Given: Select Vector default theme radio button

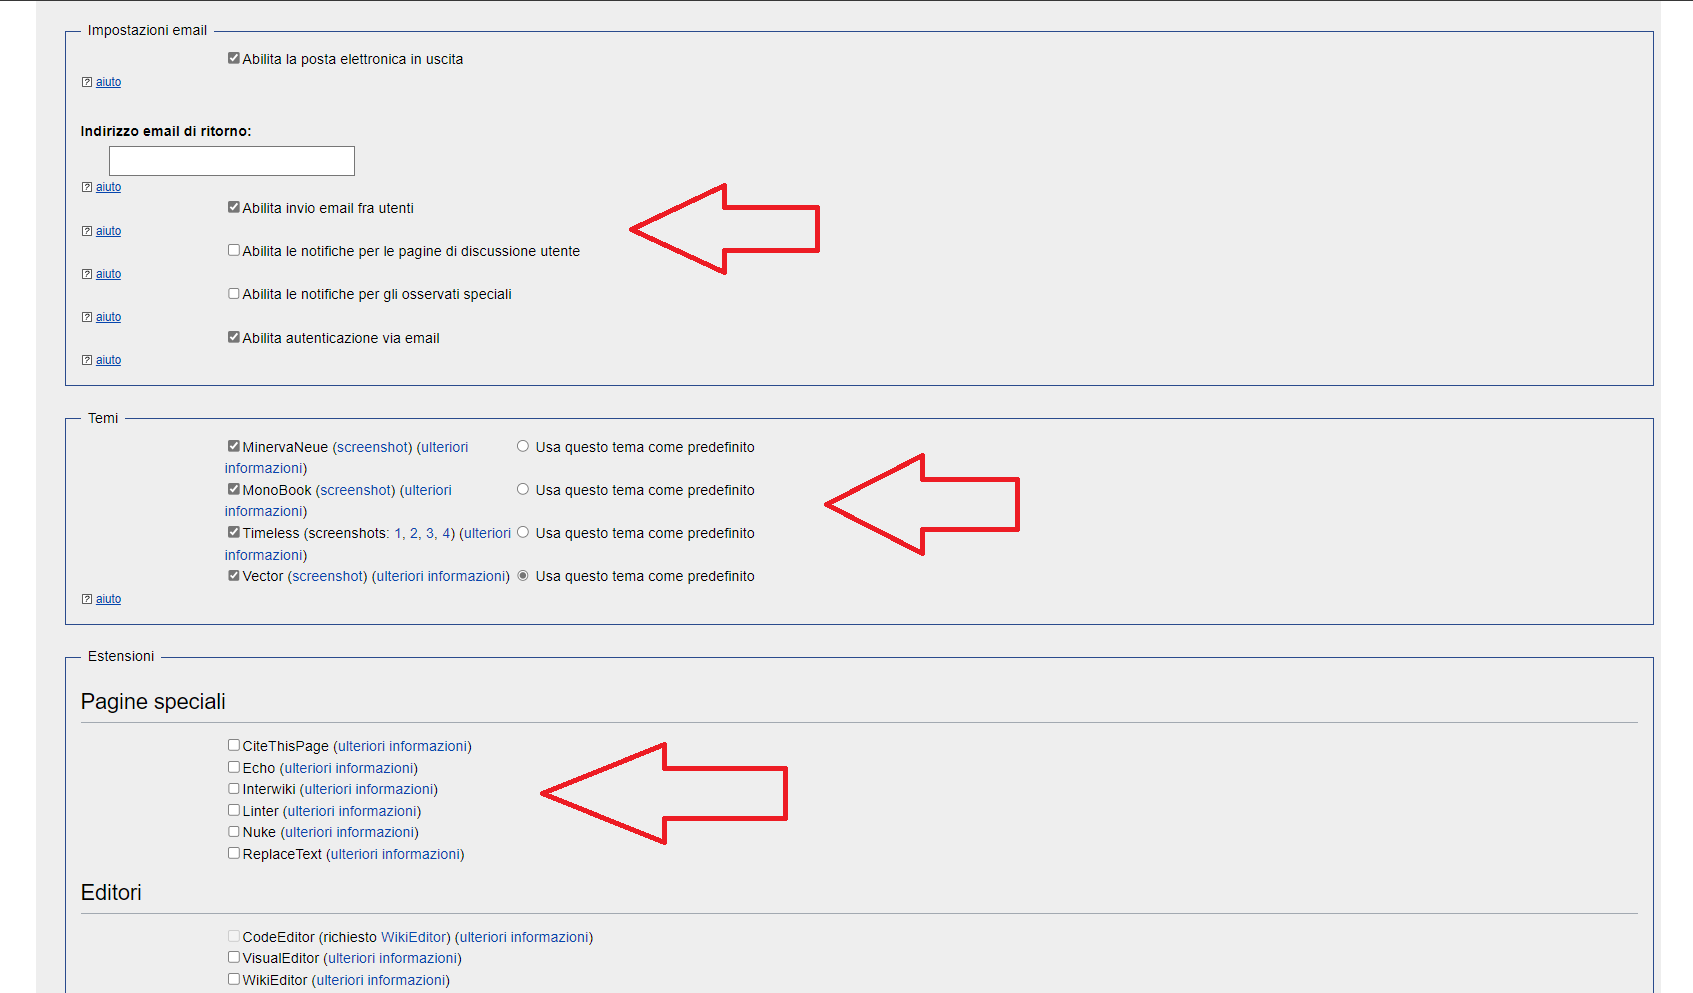Looking at the screenshot, I should tap(523, 575).
